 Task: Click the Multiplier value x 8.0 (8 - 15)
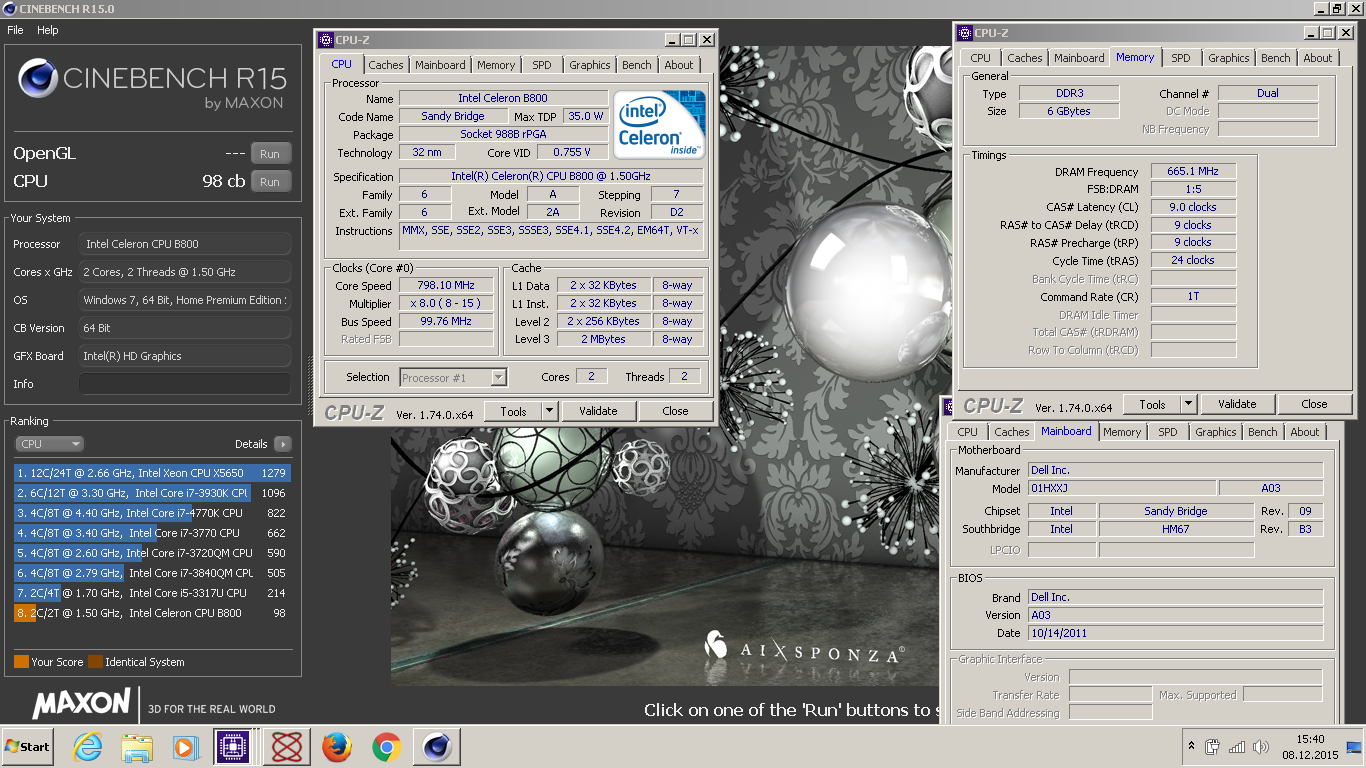pyautogui.click(x=446, y=303)
